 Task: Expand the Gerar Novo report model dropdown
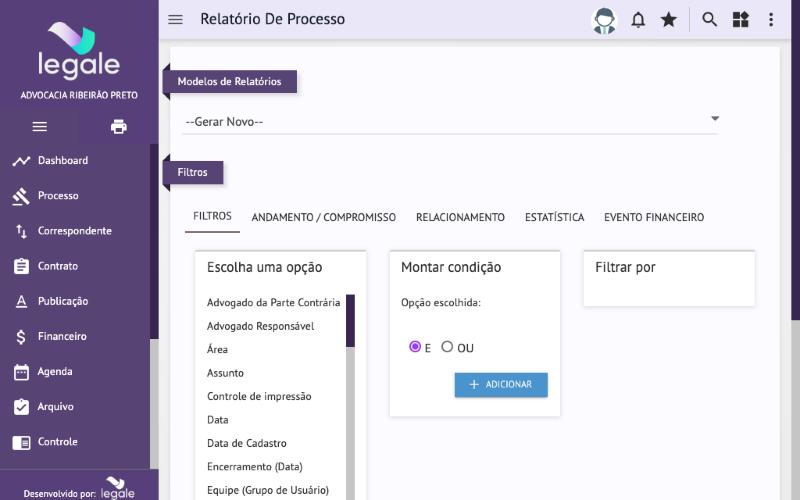(450, 121)
